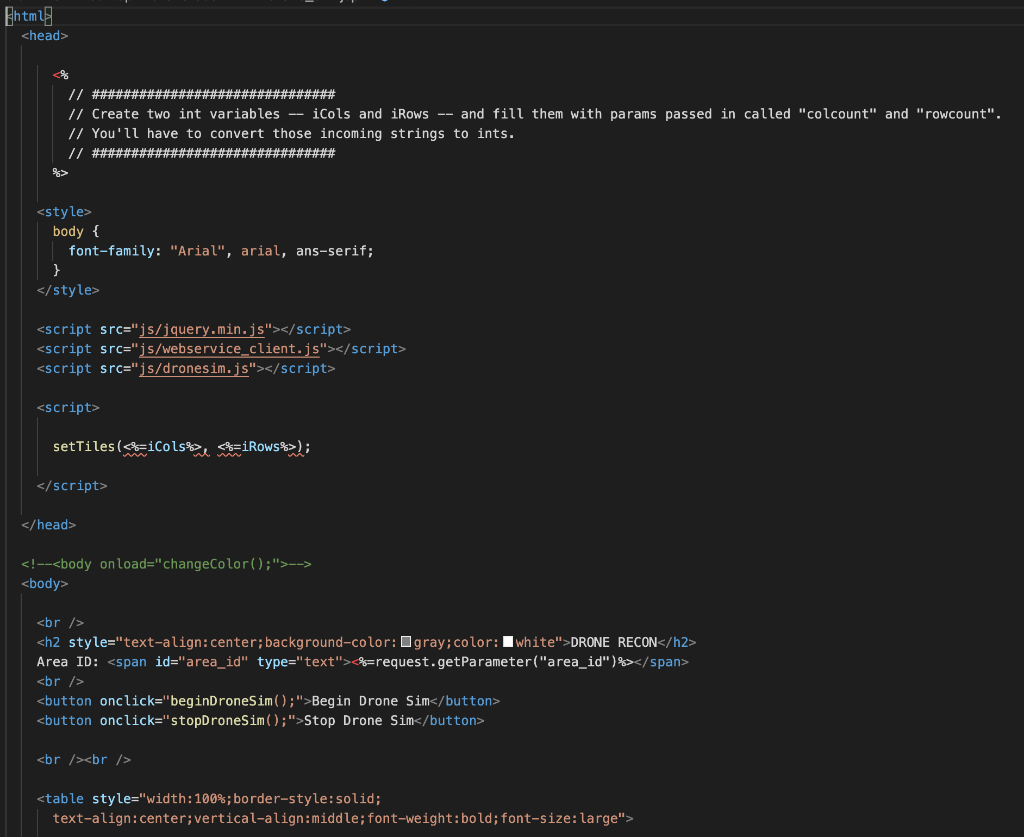The width and height of the screenshot is (1024, 837).
Task: Click the beginDroneSim(); onclick handler
Action: click(233, 701)
